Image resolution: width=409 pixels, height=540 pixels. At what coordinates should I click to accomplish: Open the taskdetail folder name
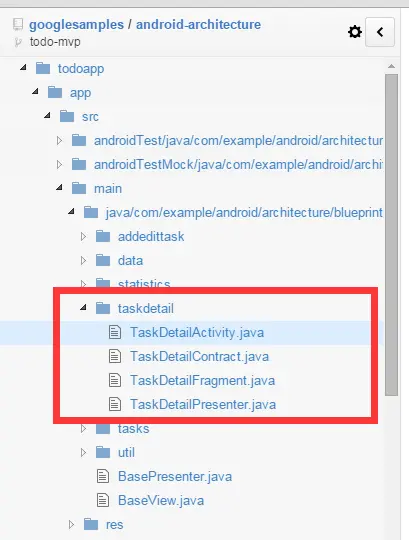[x=146, y=308]
